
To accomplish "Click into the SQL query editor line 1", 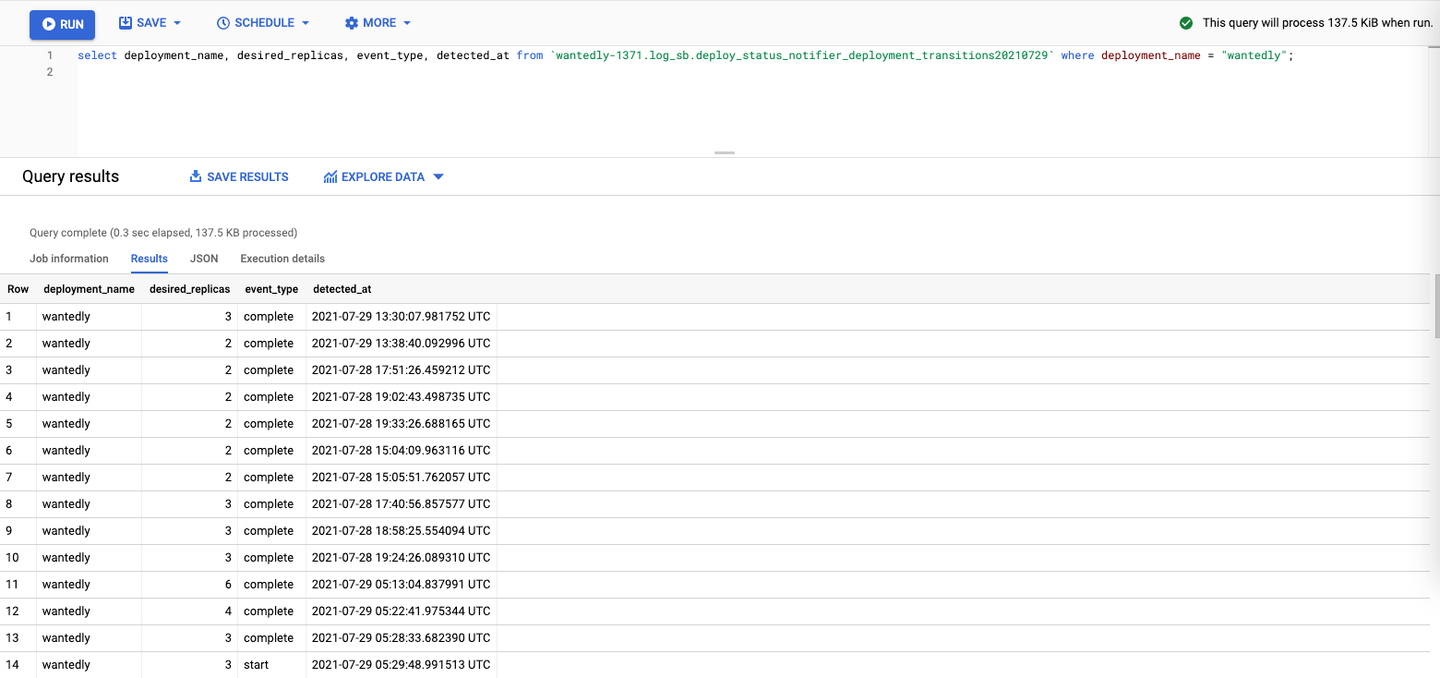I will (x=685, y=56).
